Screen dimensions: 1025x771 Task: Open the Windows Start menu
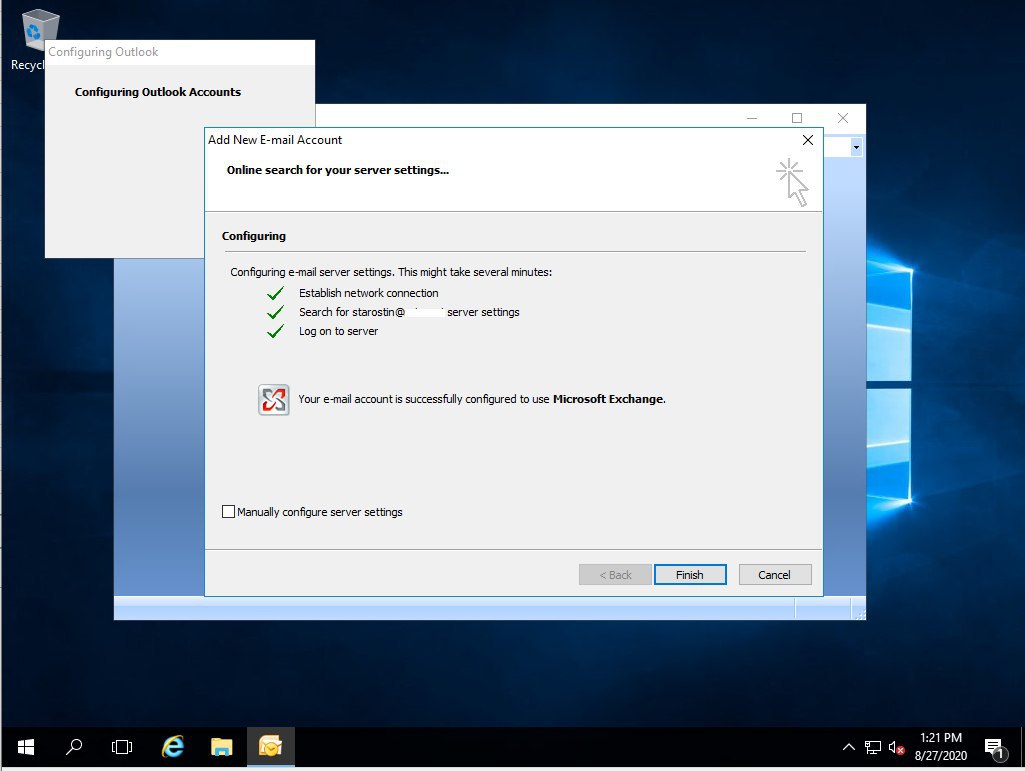tap(25, 747)
